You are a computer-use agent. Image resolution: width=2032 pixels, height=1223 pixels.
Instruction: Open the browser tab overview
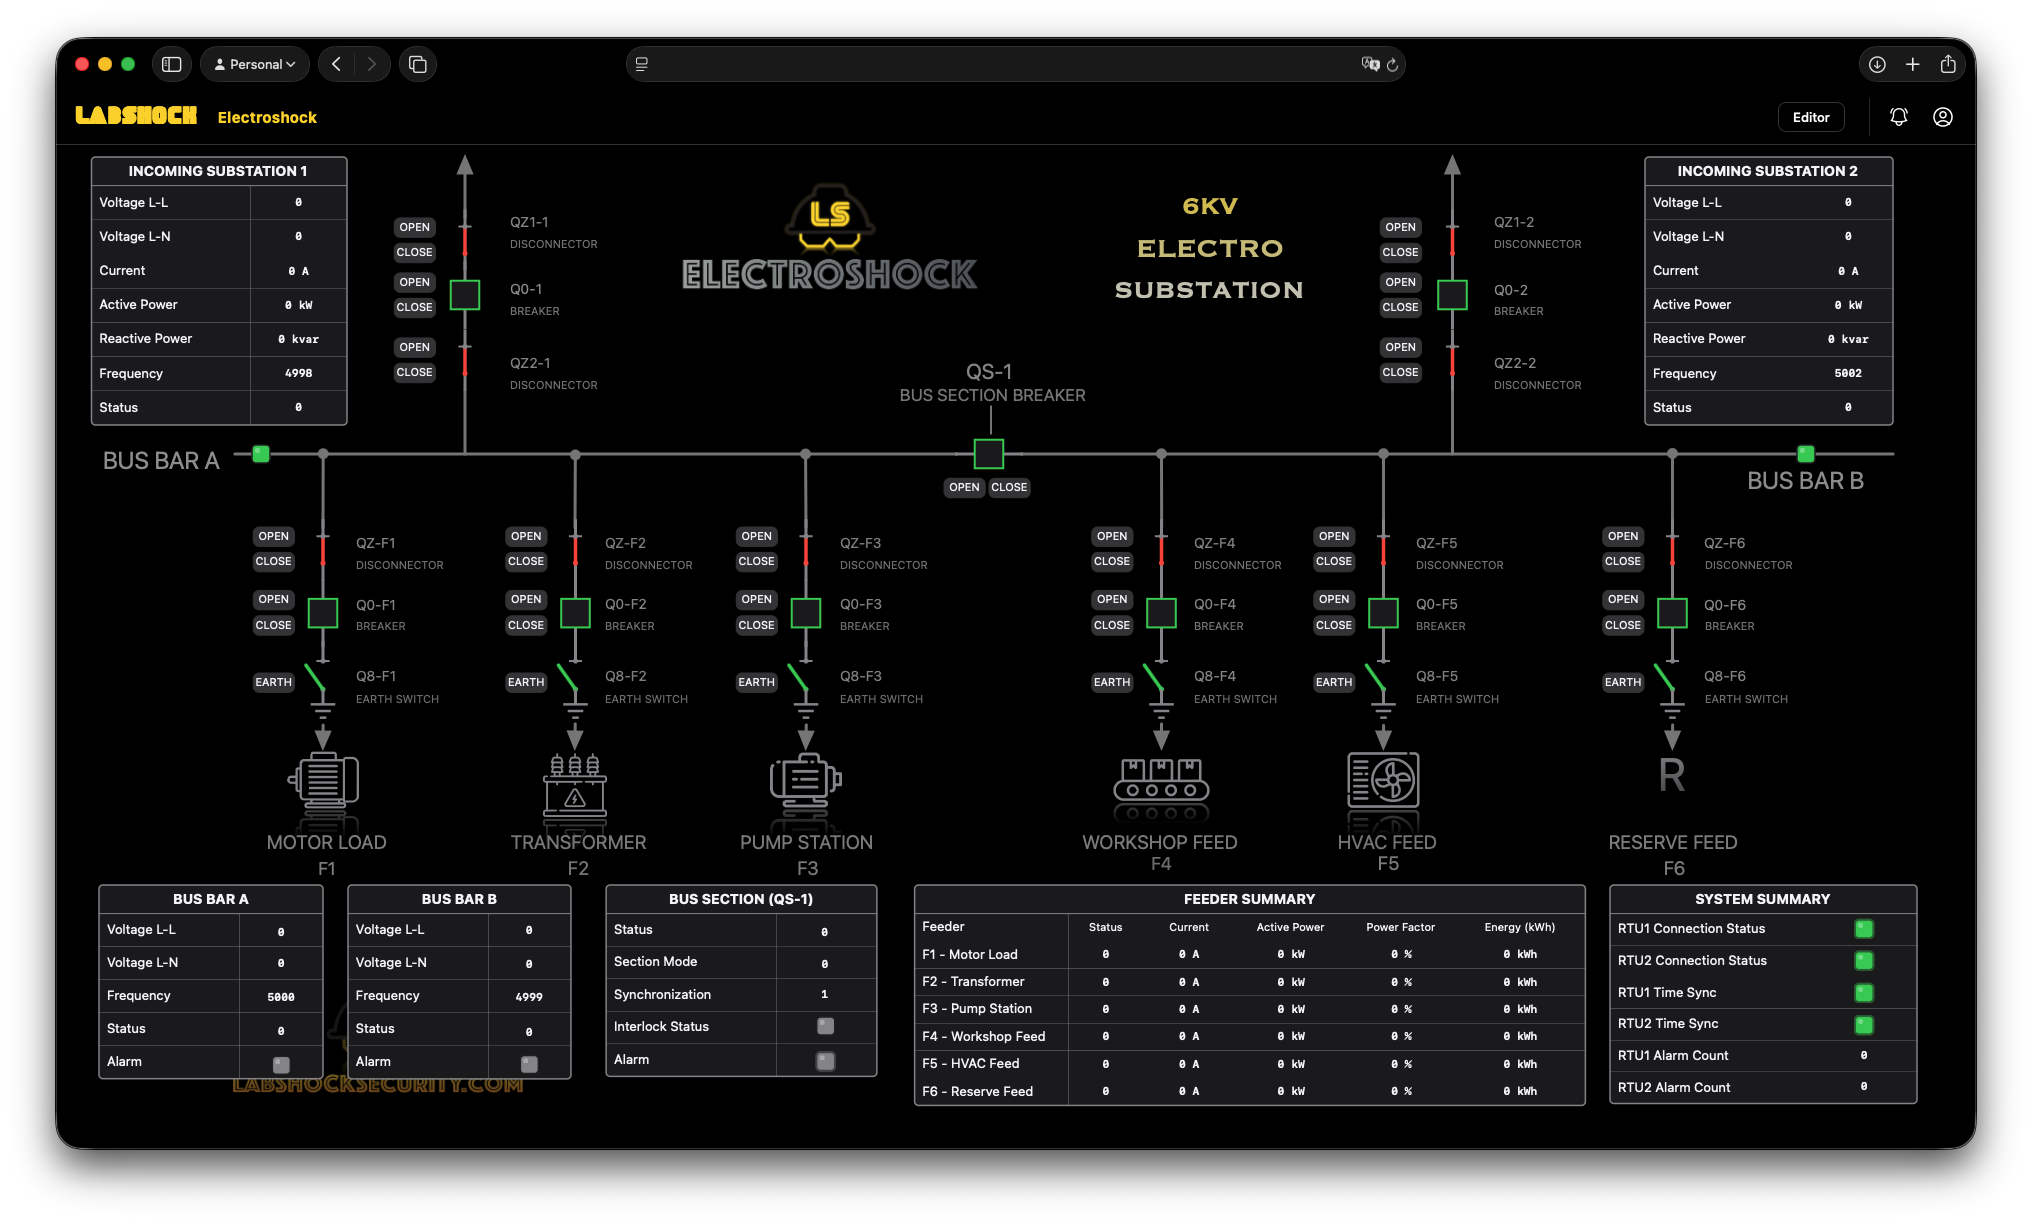(x=418, y=64)
